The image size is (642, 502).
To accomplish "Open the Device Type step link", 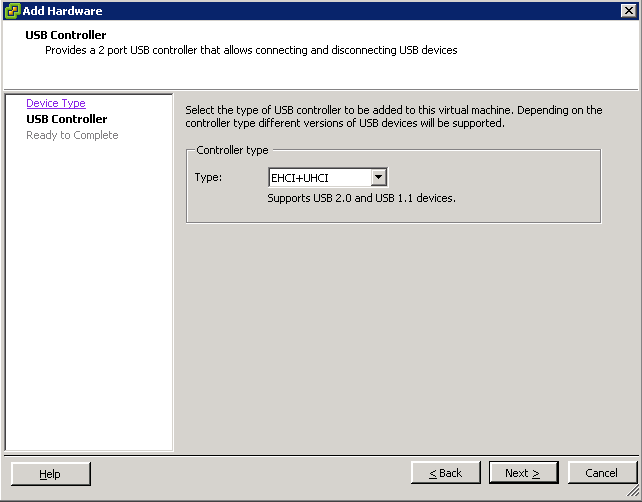I will tap(56, 103).
